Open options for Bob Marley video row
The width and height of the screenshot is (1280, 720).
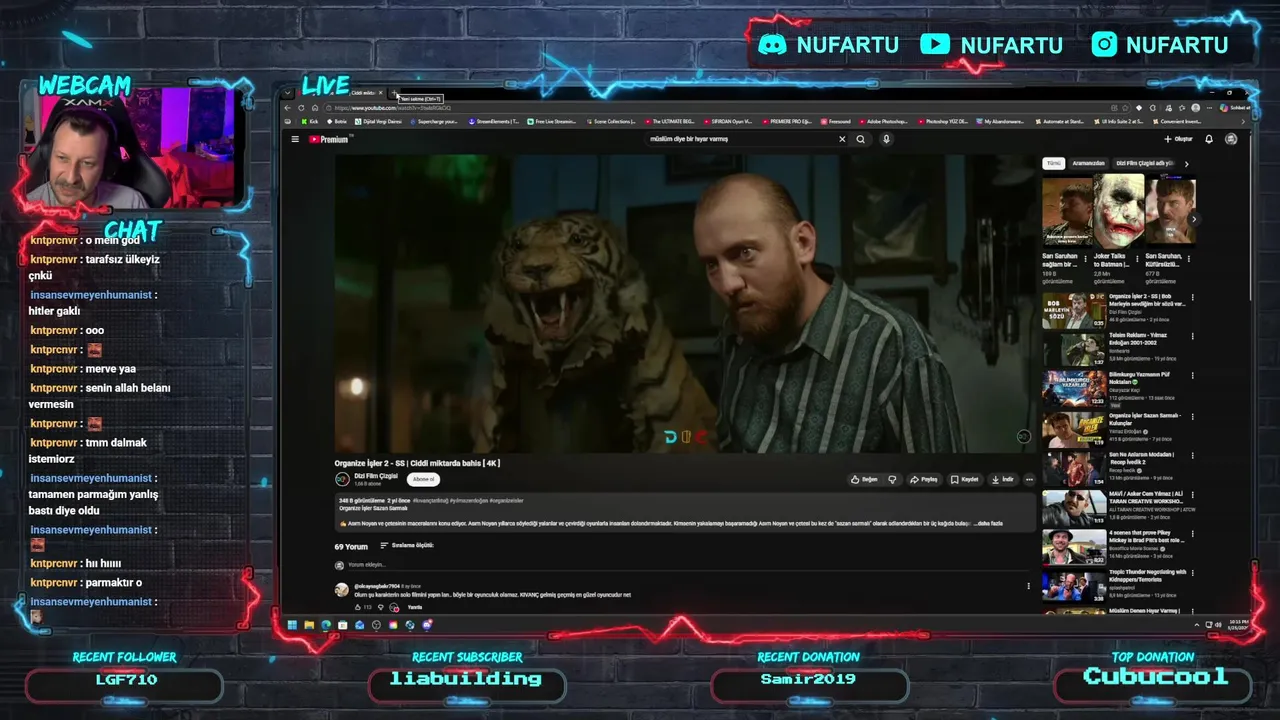pyautogui.click(x=1192, y=298)
